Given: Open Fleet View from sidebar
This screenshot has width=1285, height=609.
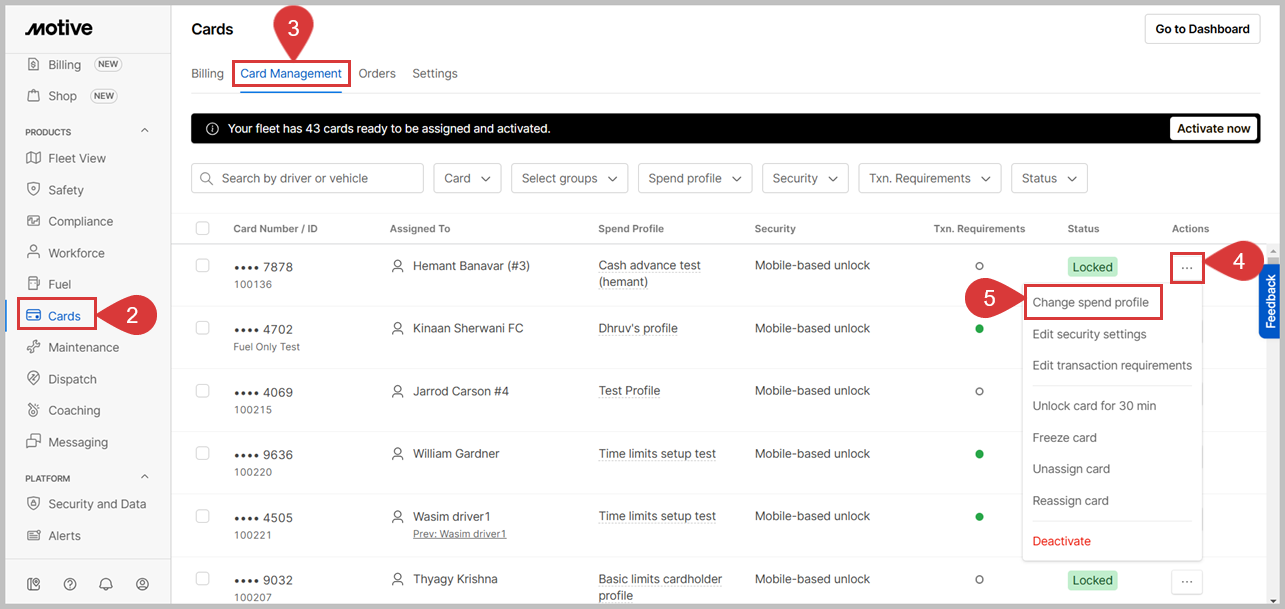Looking at the screenshot, I should (x=76, y=158).
